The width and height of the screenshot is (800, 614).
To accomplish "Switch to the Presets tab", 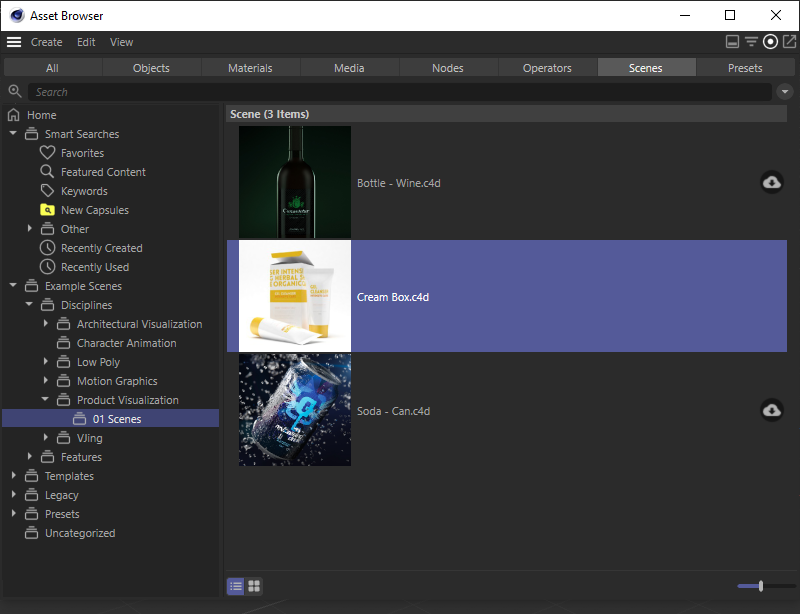I will coord(745,67).
